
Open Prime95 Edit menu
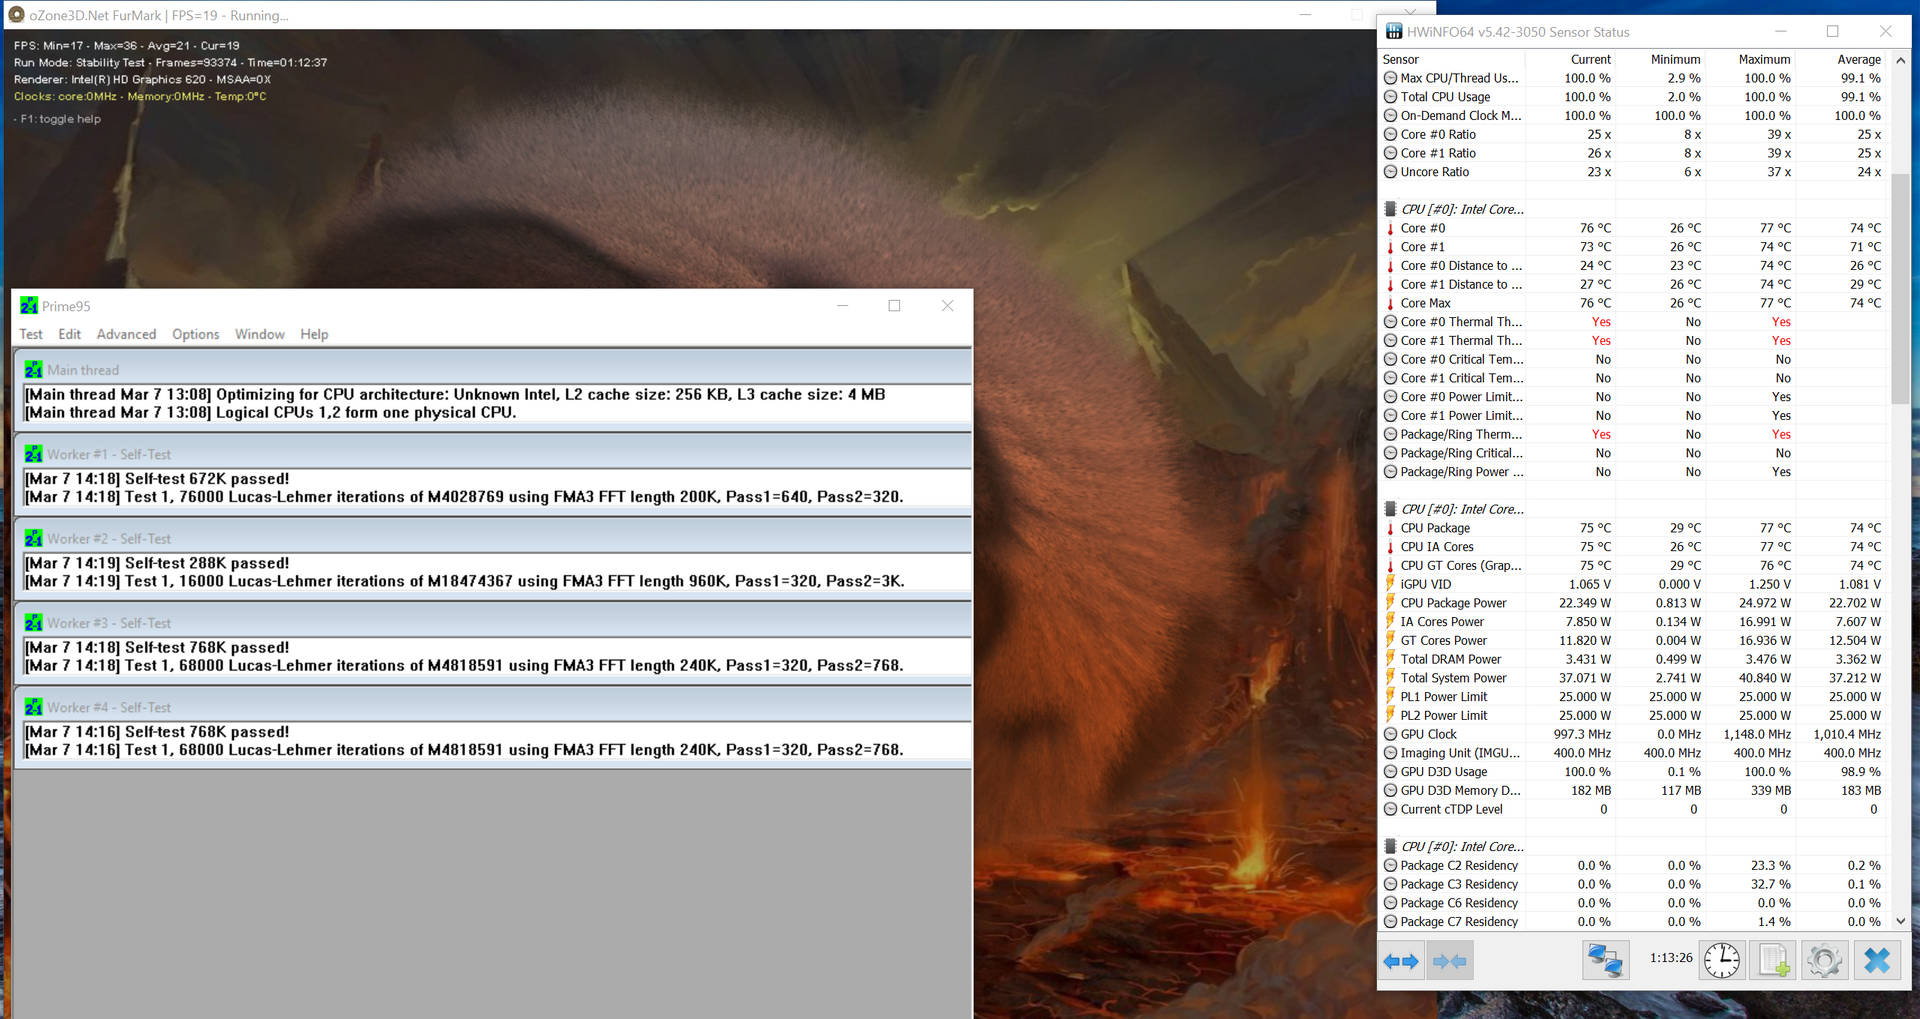pyautogui.click(x=70, y=334)
